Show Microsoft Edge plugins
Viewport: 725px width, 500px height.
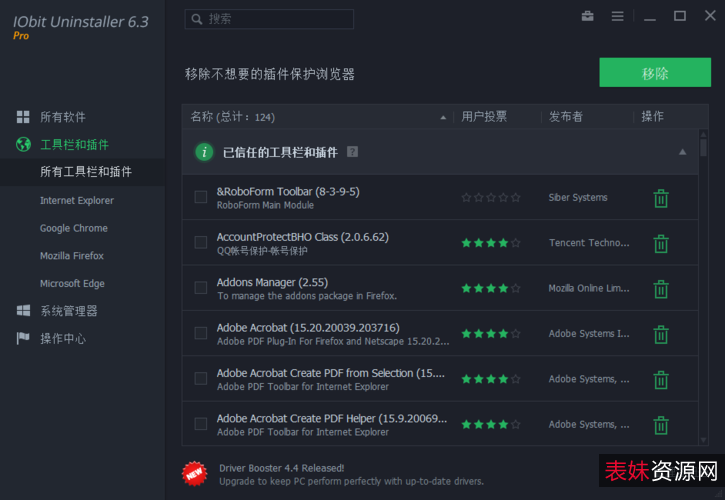(x=72, y=284)
